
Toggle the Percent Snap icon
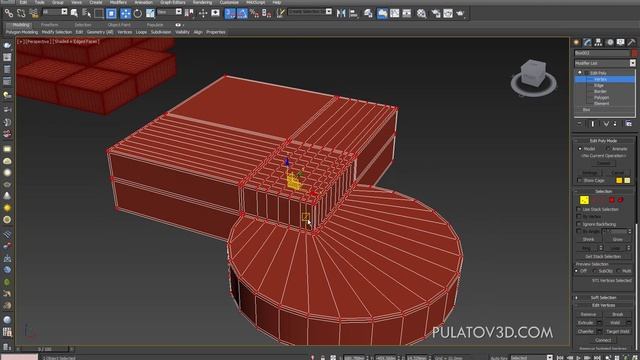(x=254, y=13)
